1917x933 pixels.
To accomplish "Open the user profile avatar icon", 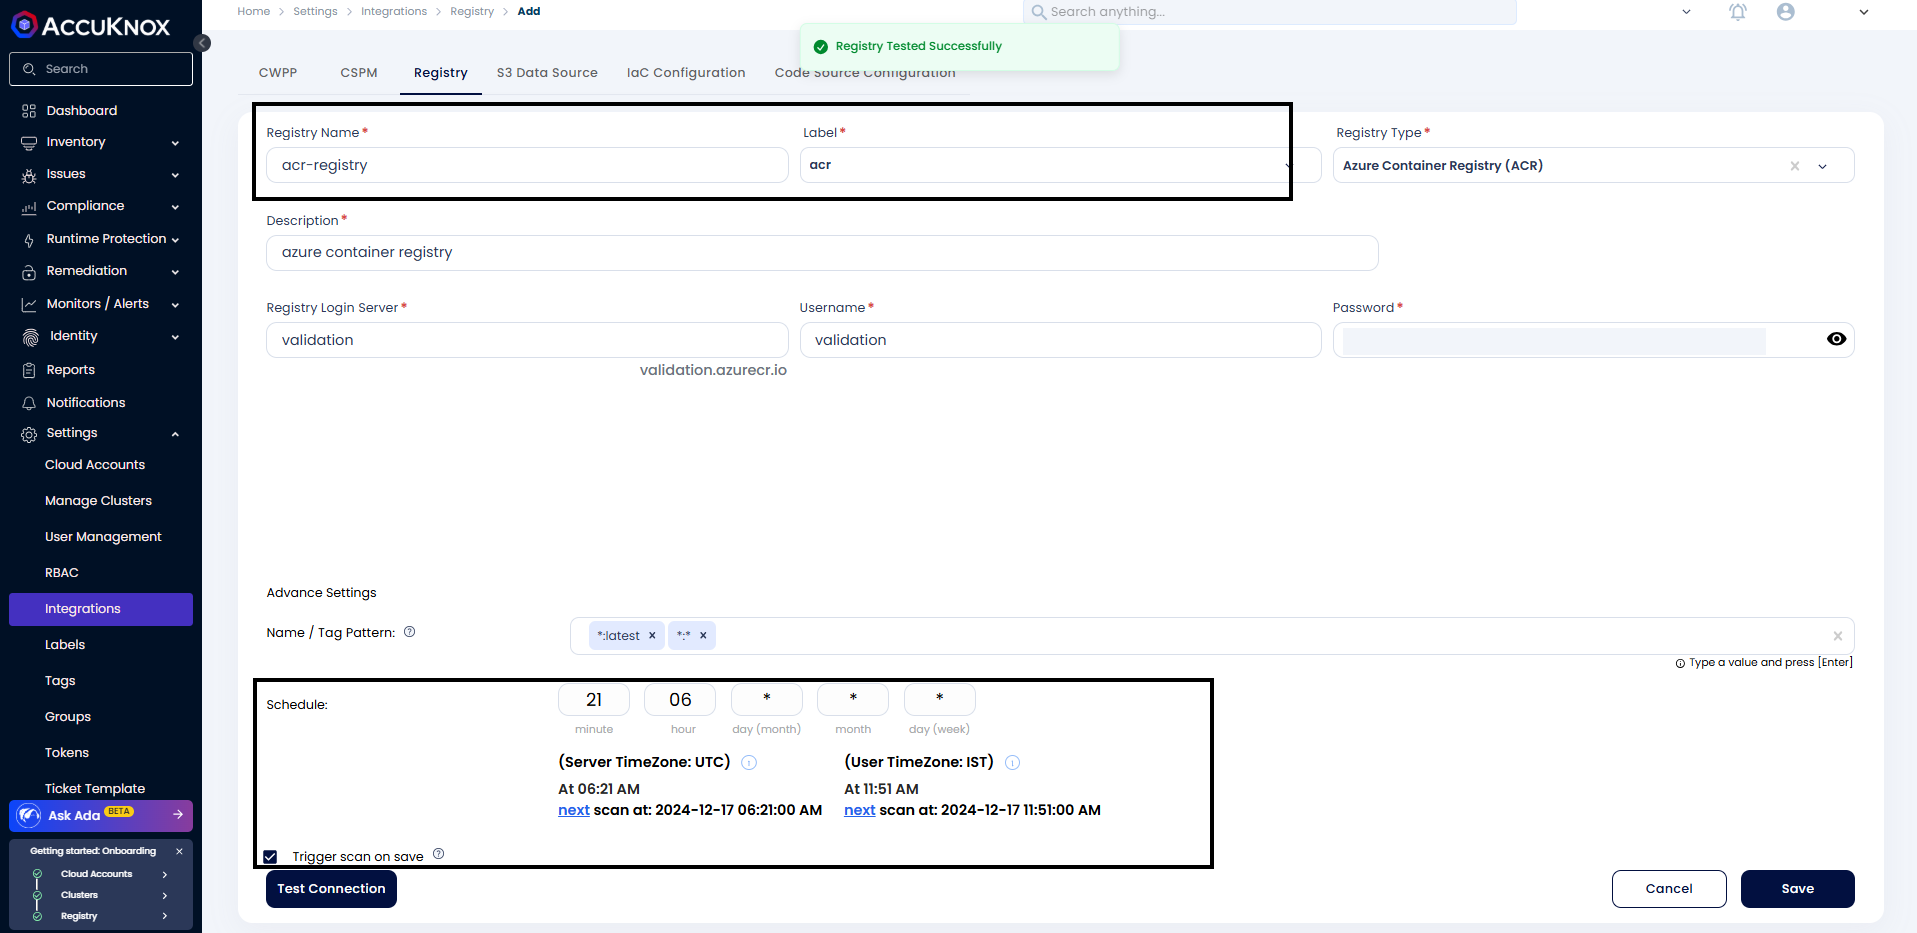I will 1786,12.
